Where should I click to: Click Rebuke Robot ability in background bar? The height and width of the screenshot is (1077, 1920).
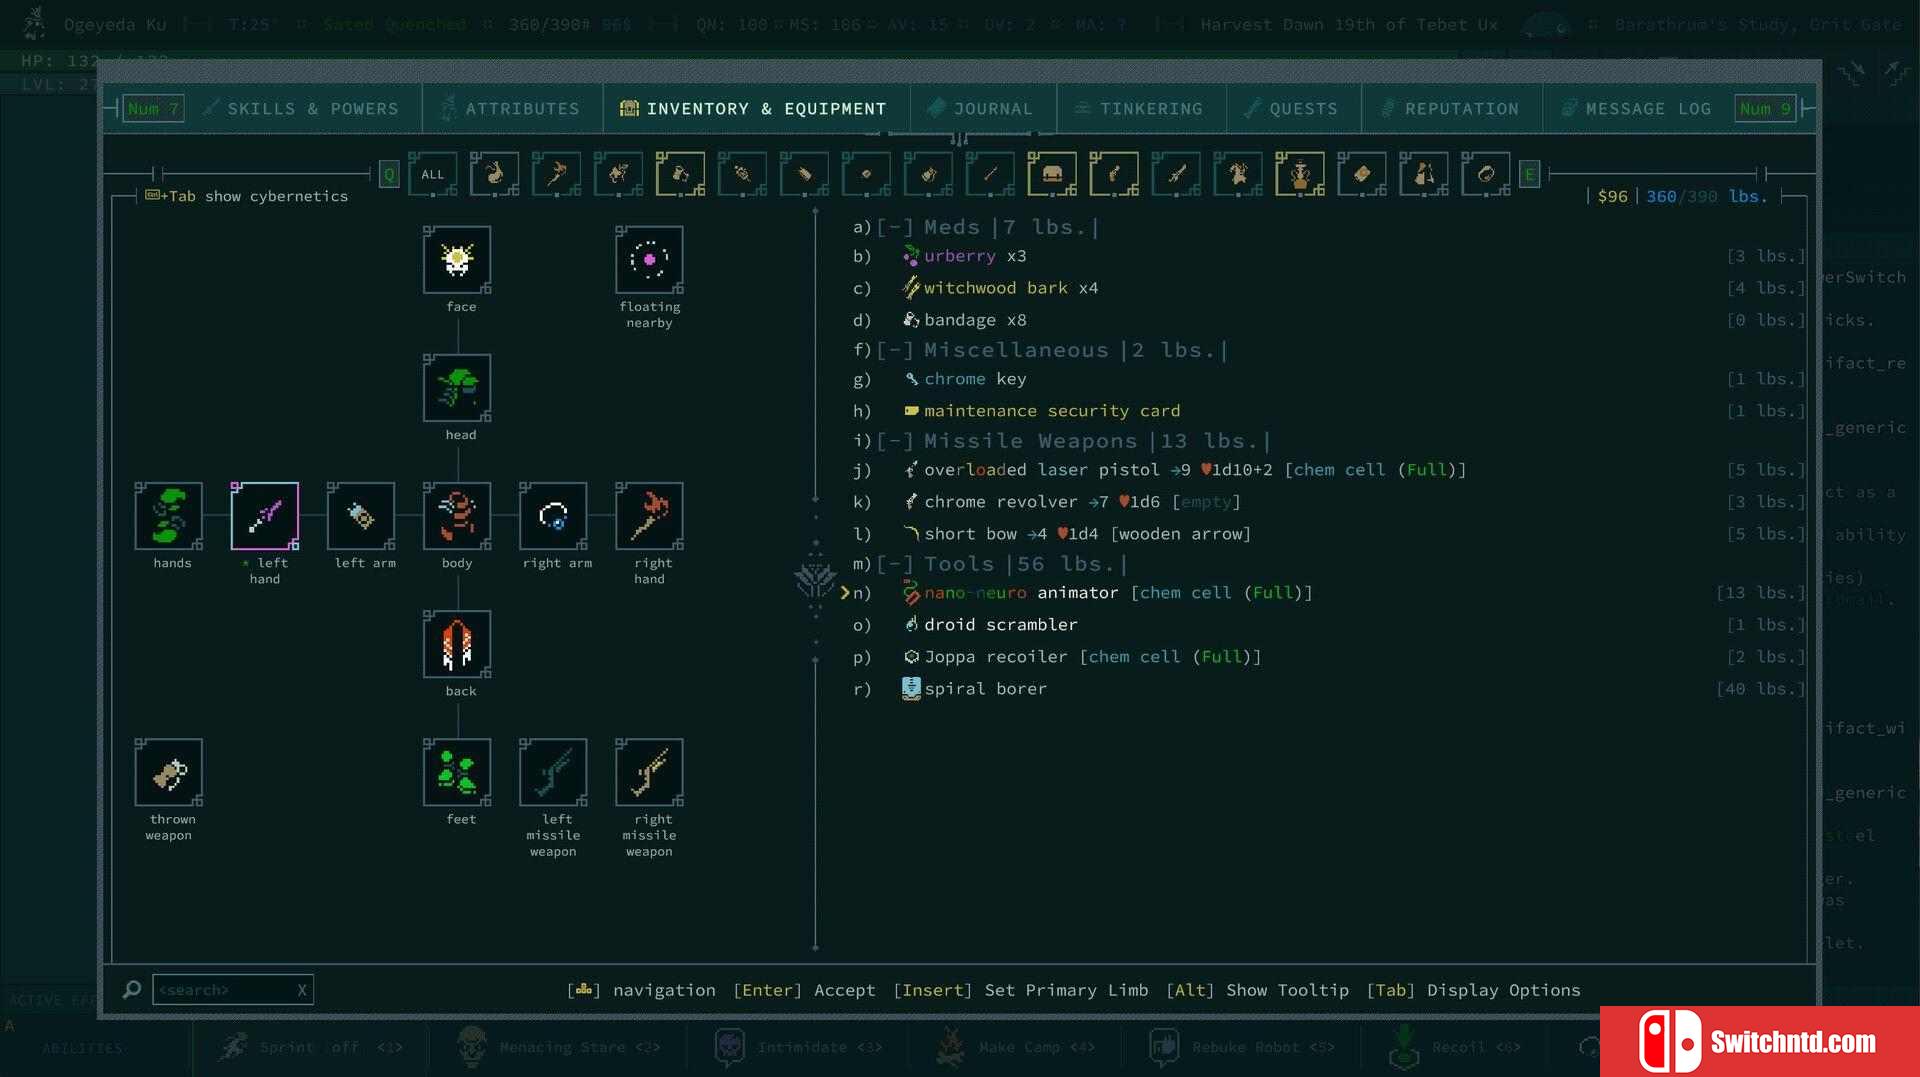(1242, 1047)
